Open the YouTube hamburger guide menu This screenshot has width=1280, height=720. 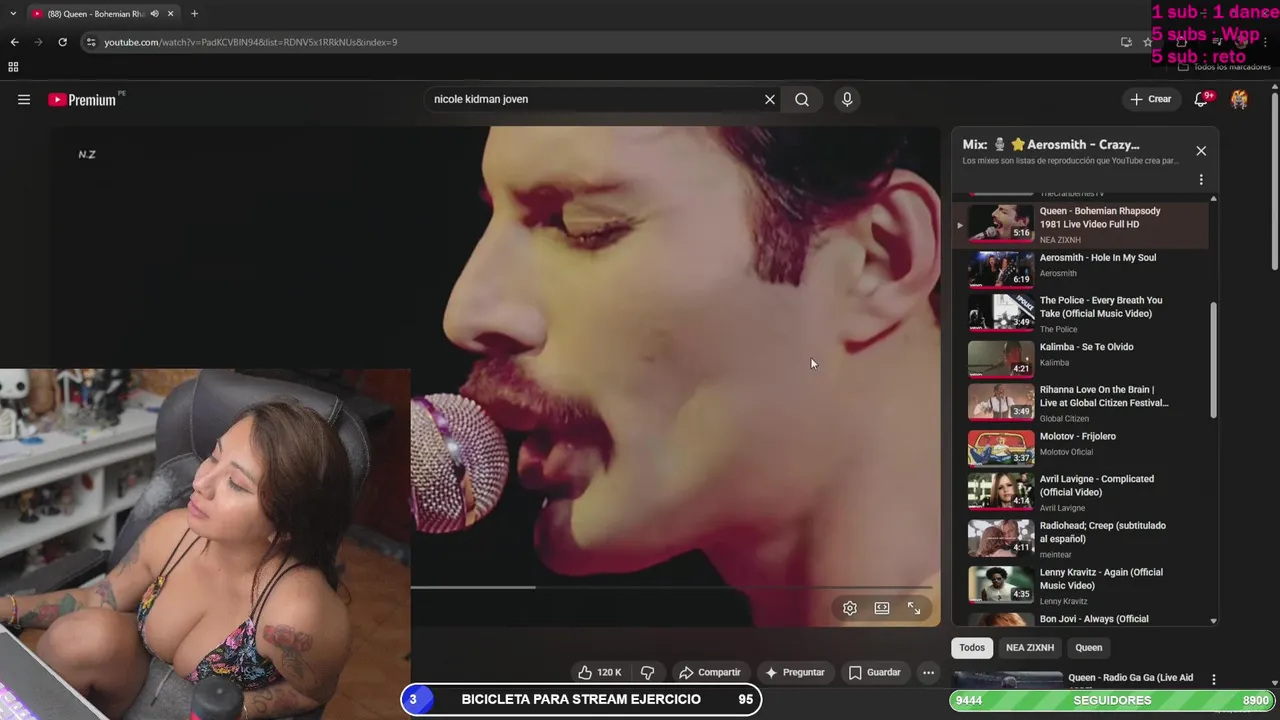tap(24, 99)
